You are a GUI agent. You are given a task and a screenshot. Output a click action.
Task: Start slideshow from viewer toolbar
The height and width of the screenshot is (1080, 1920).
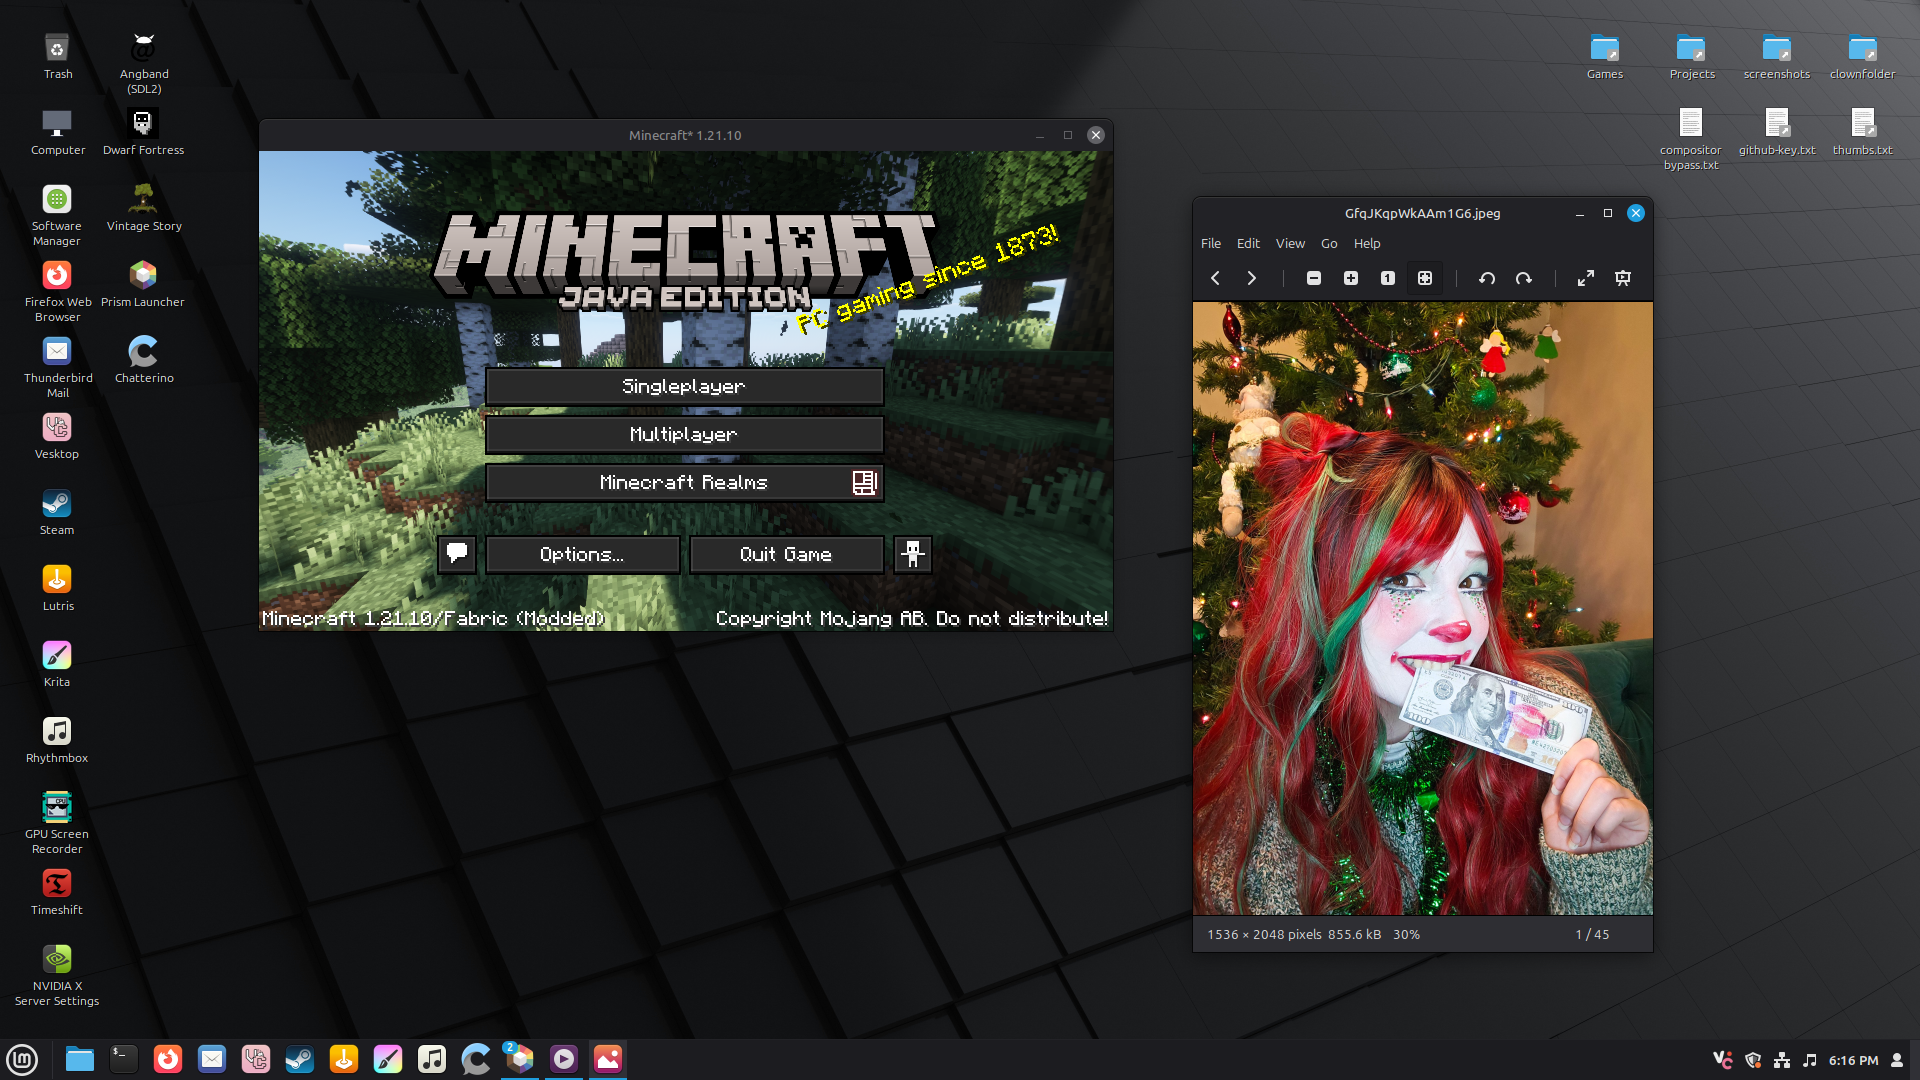[x=1623, y=279]
